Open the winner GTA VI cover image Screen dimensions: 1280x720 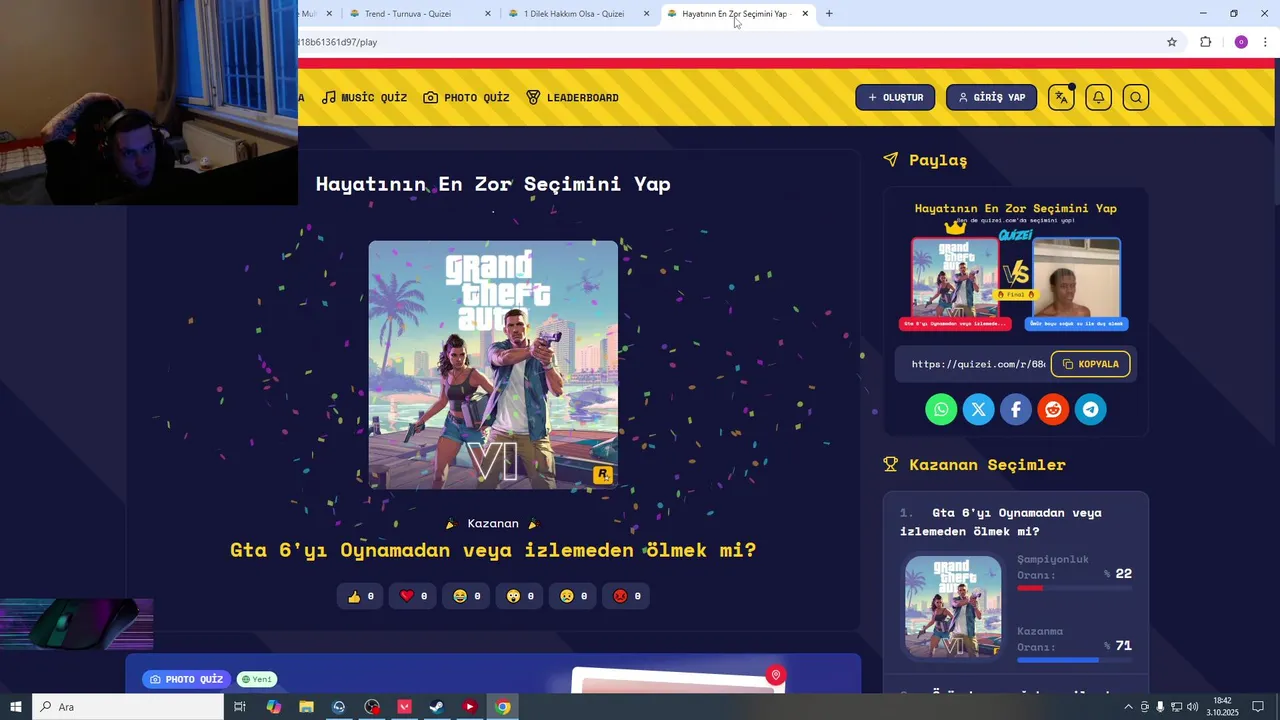493,365
